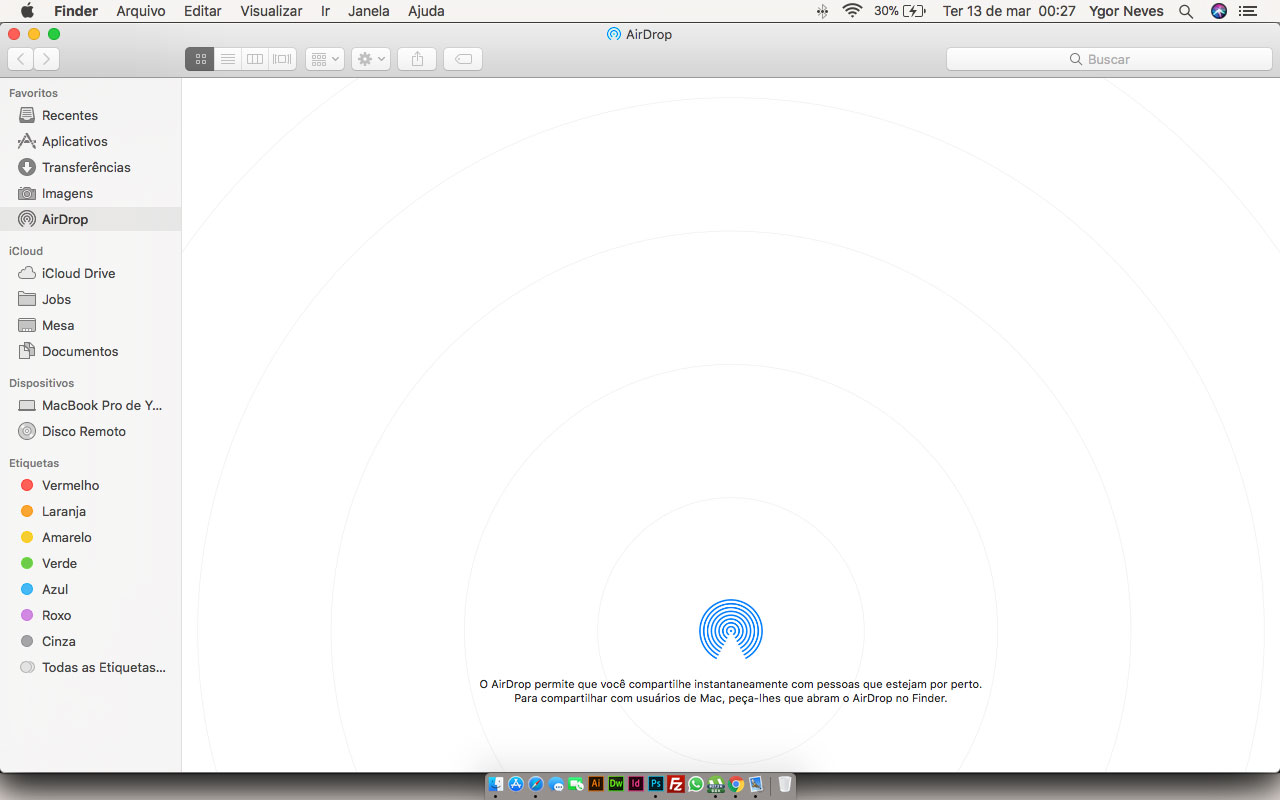Launch Adobe Illustrator from the Dock

(x=596, y=784)
